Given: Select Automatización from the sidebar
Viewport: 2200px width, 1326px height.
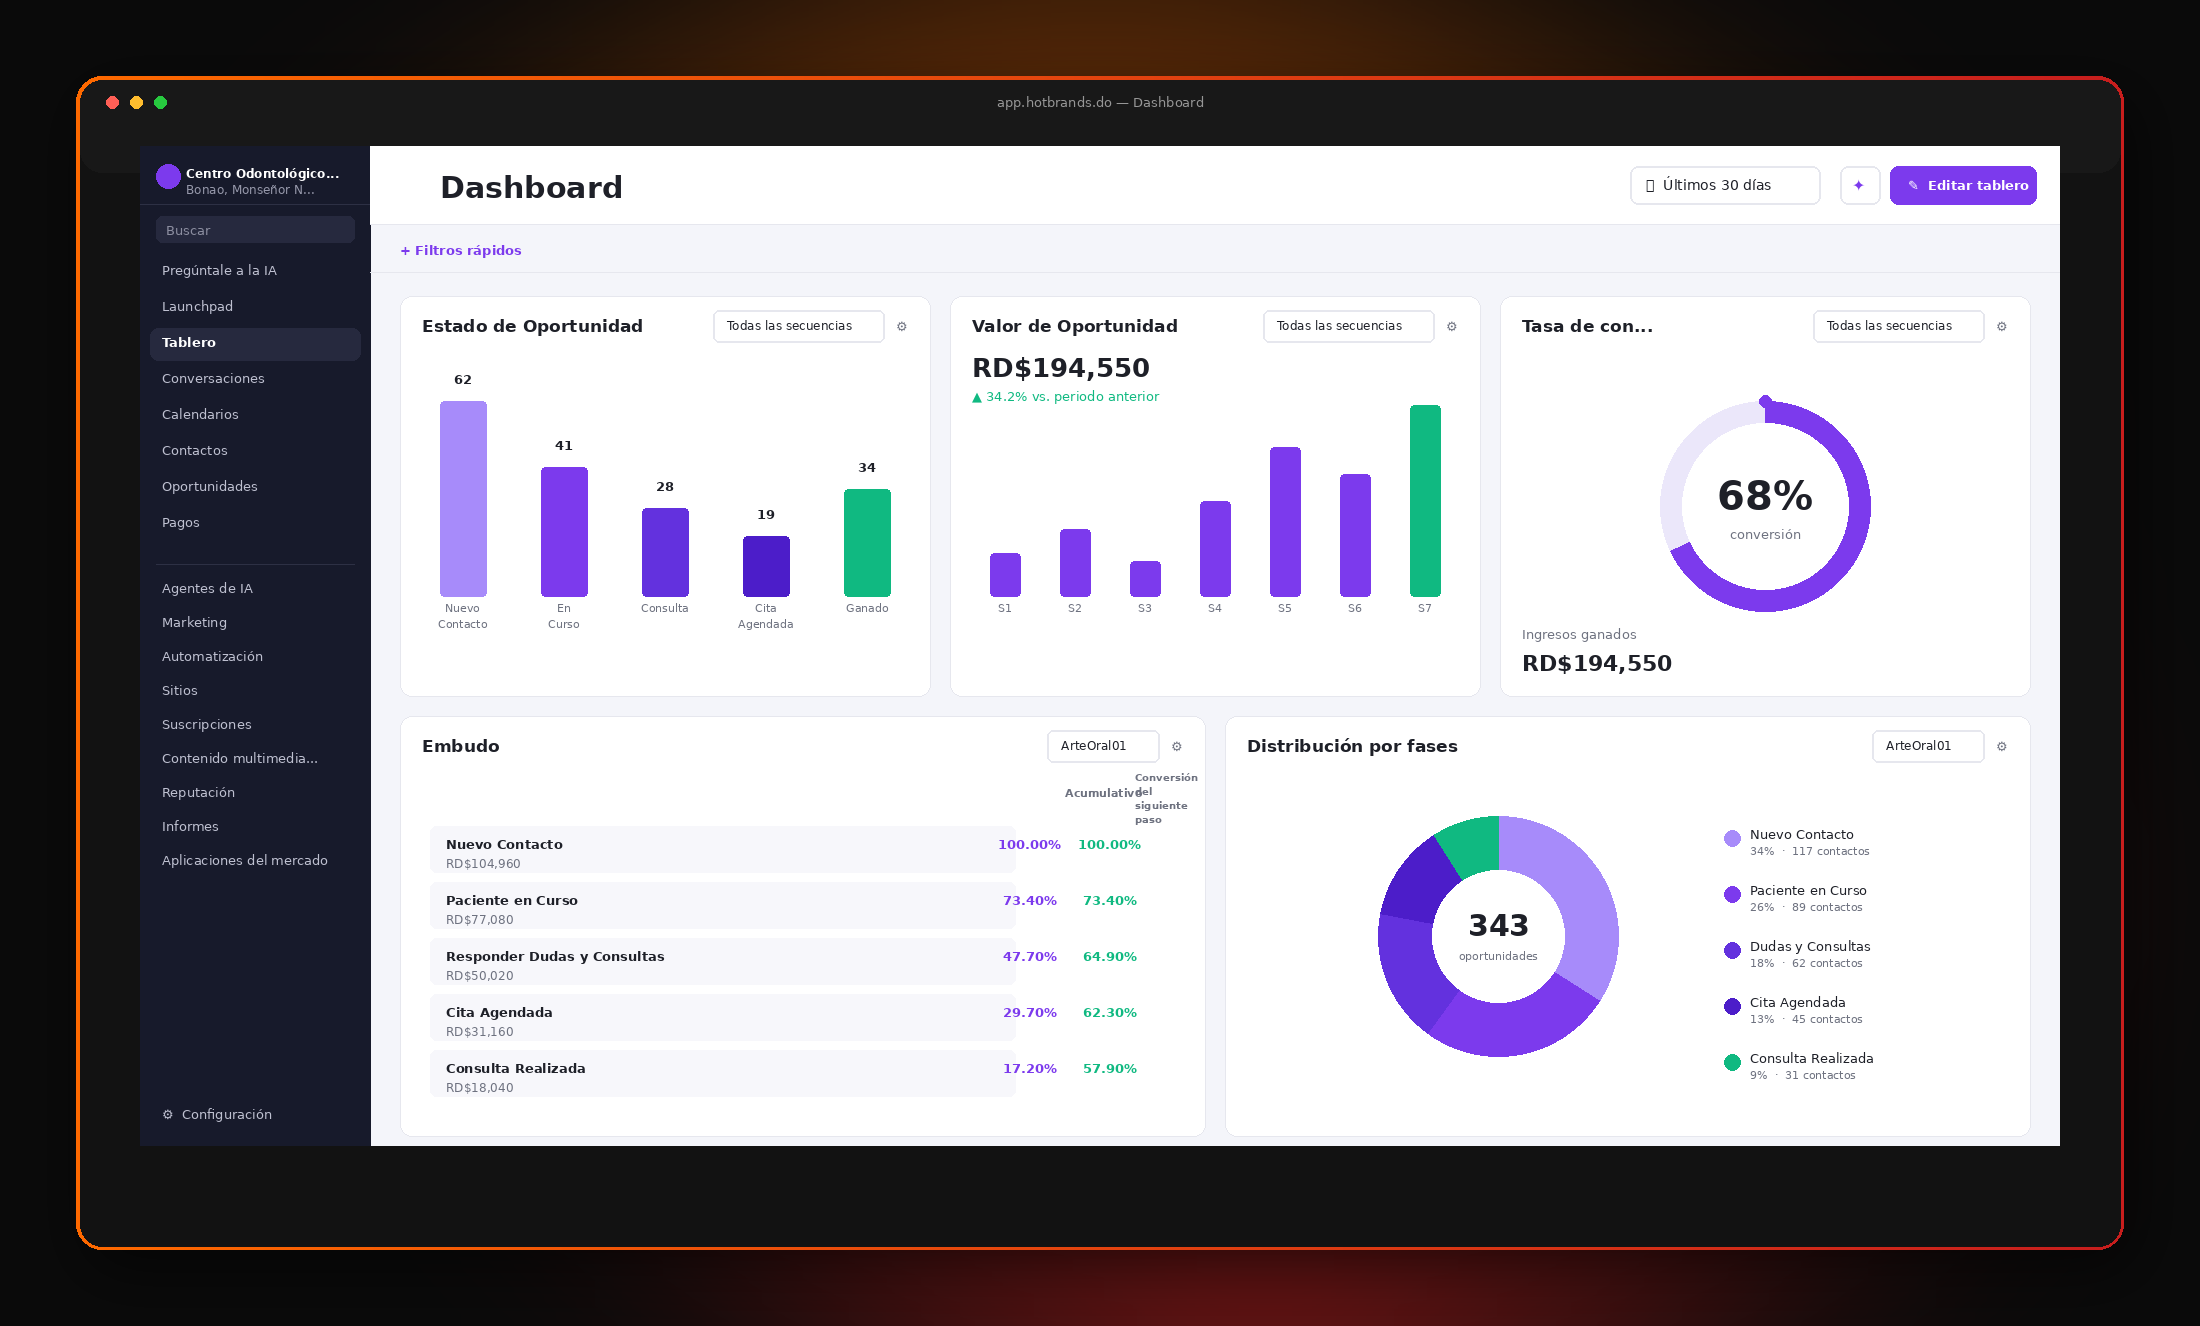Looking at the screenshot, I should (x=212, y=657).
